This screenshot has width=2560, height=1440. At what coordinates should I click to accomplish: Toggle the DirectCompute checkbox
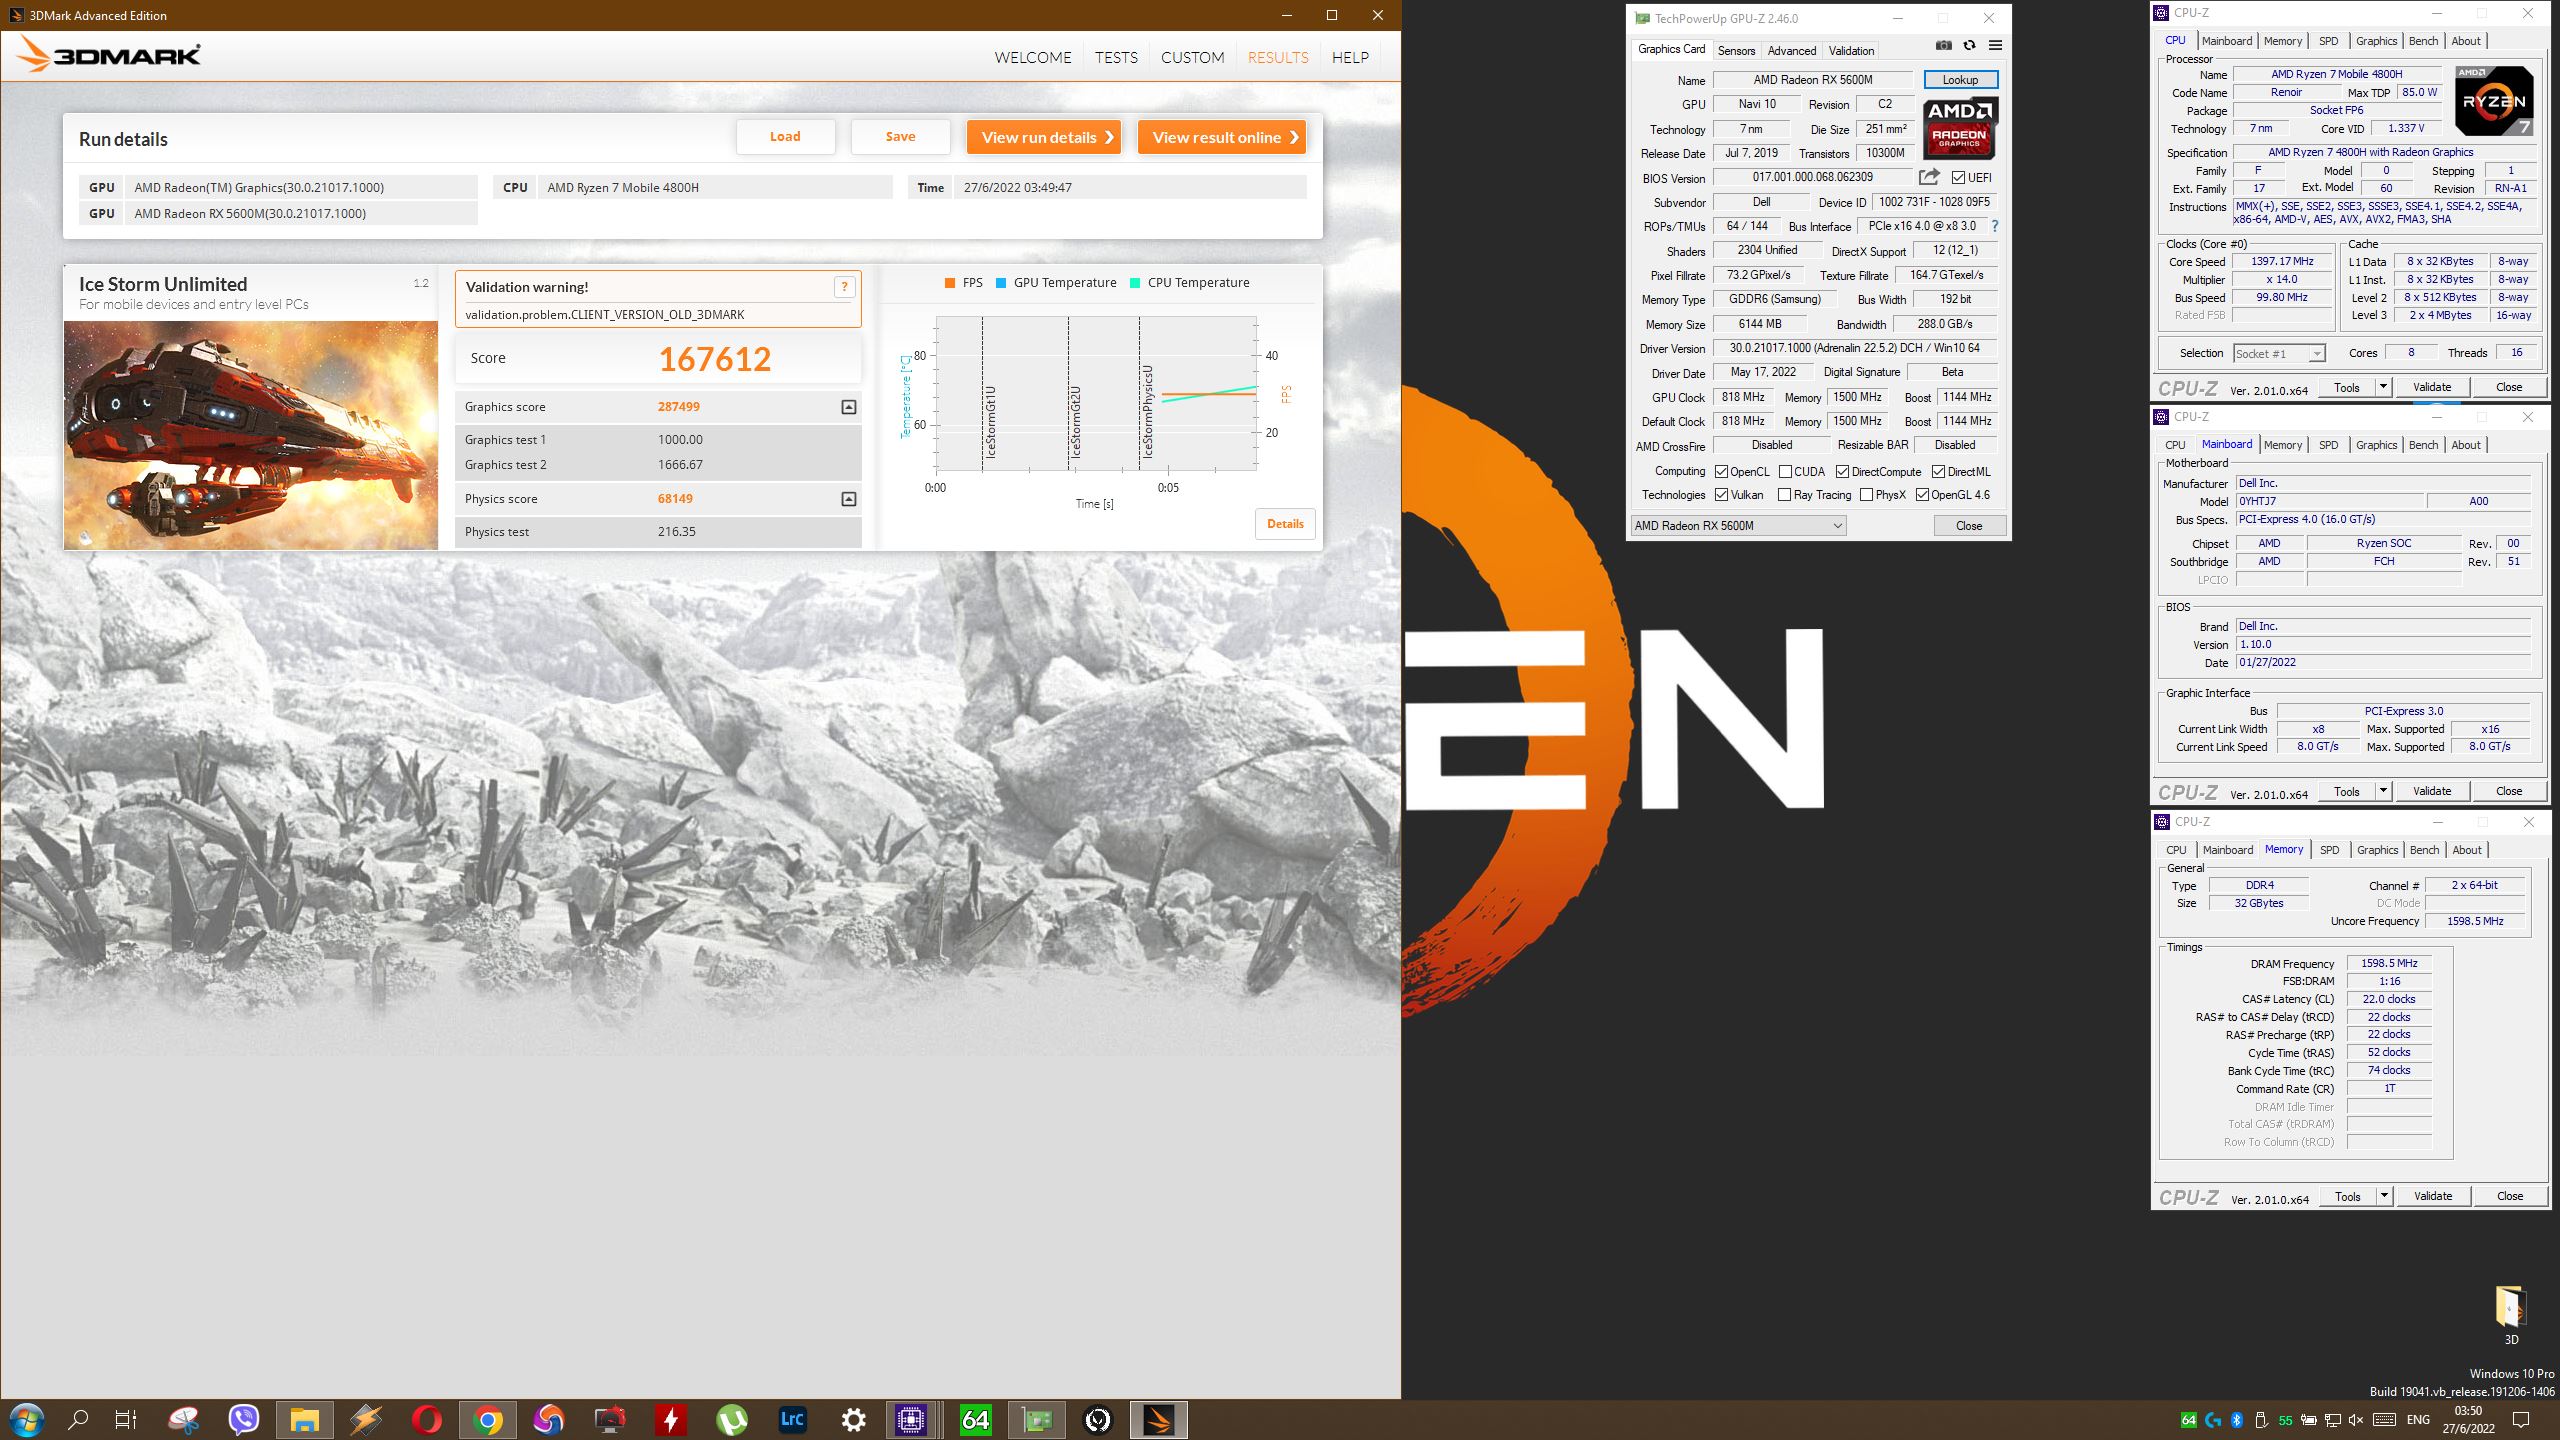coord(1842,472)
